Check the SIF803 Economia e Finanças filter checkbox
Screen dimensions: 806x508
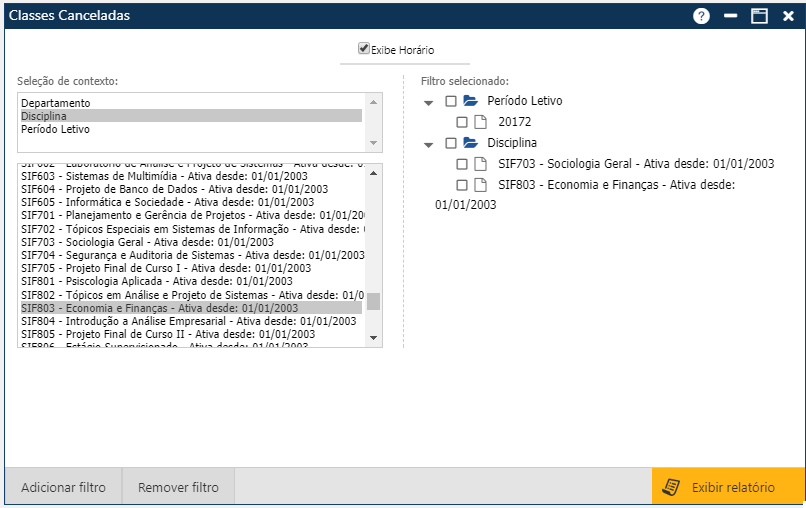click(x=462, y=185)
